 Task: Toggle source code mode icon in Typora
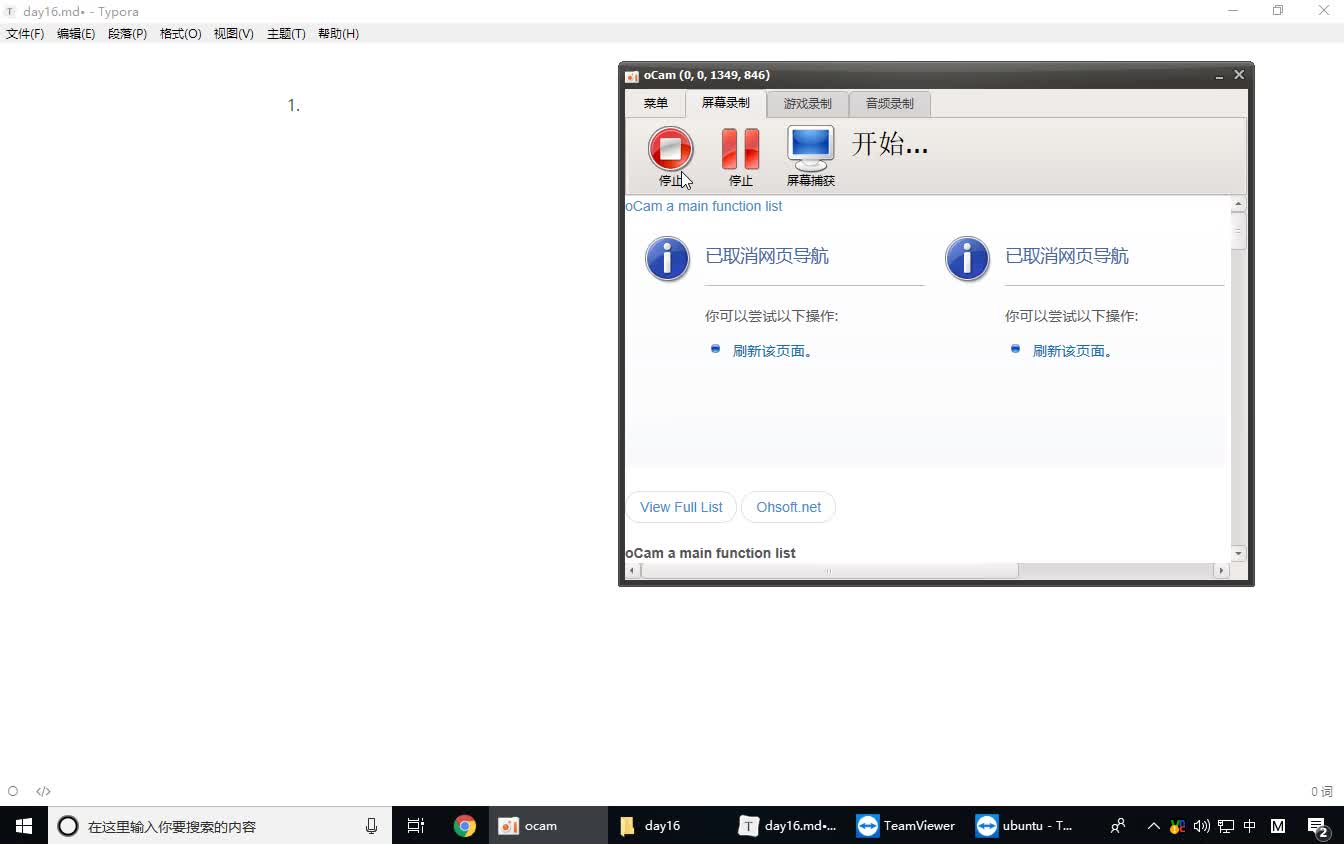(43, 791)
